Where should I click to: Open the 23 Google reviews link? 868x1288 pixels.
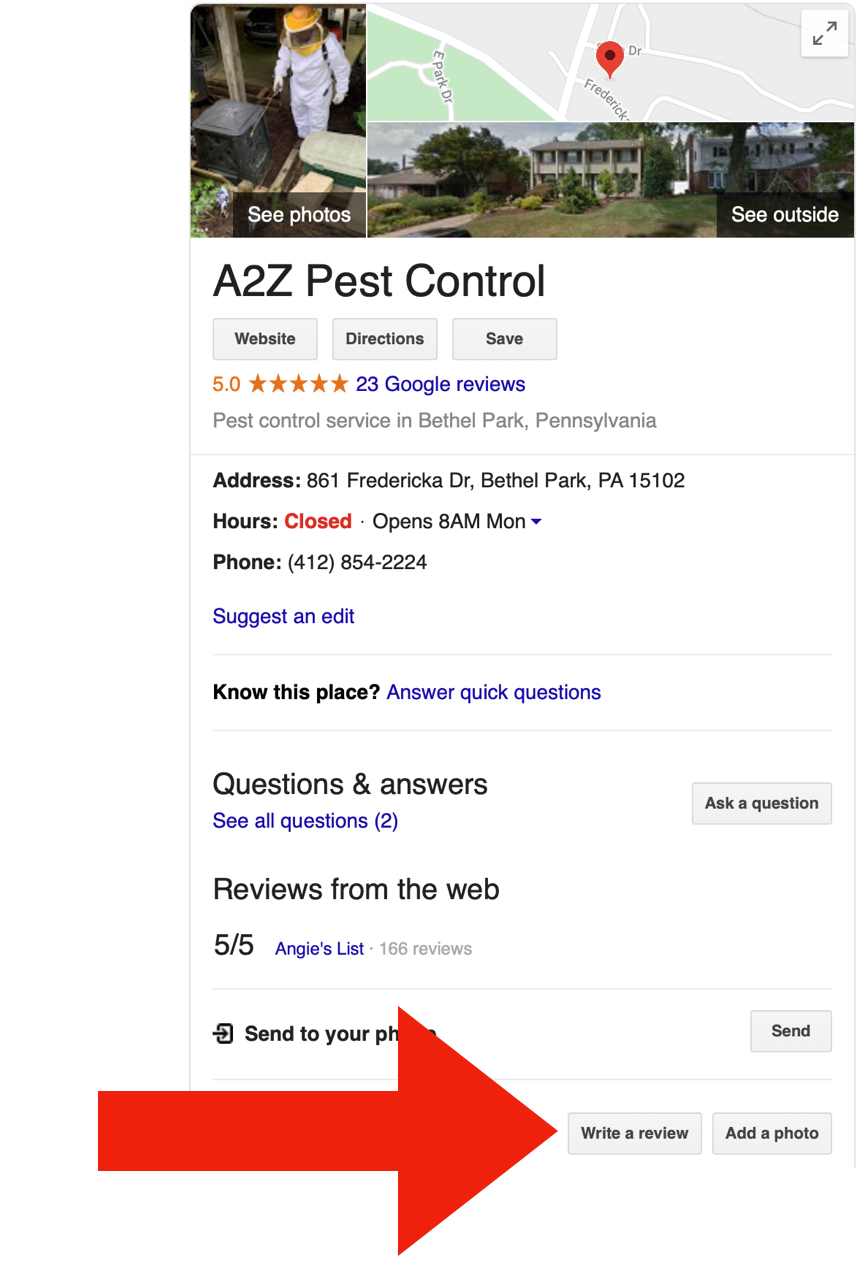(440, 384)
